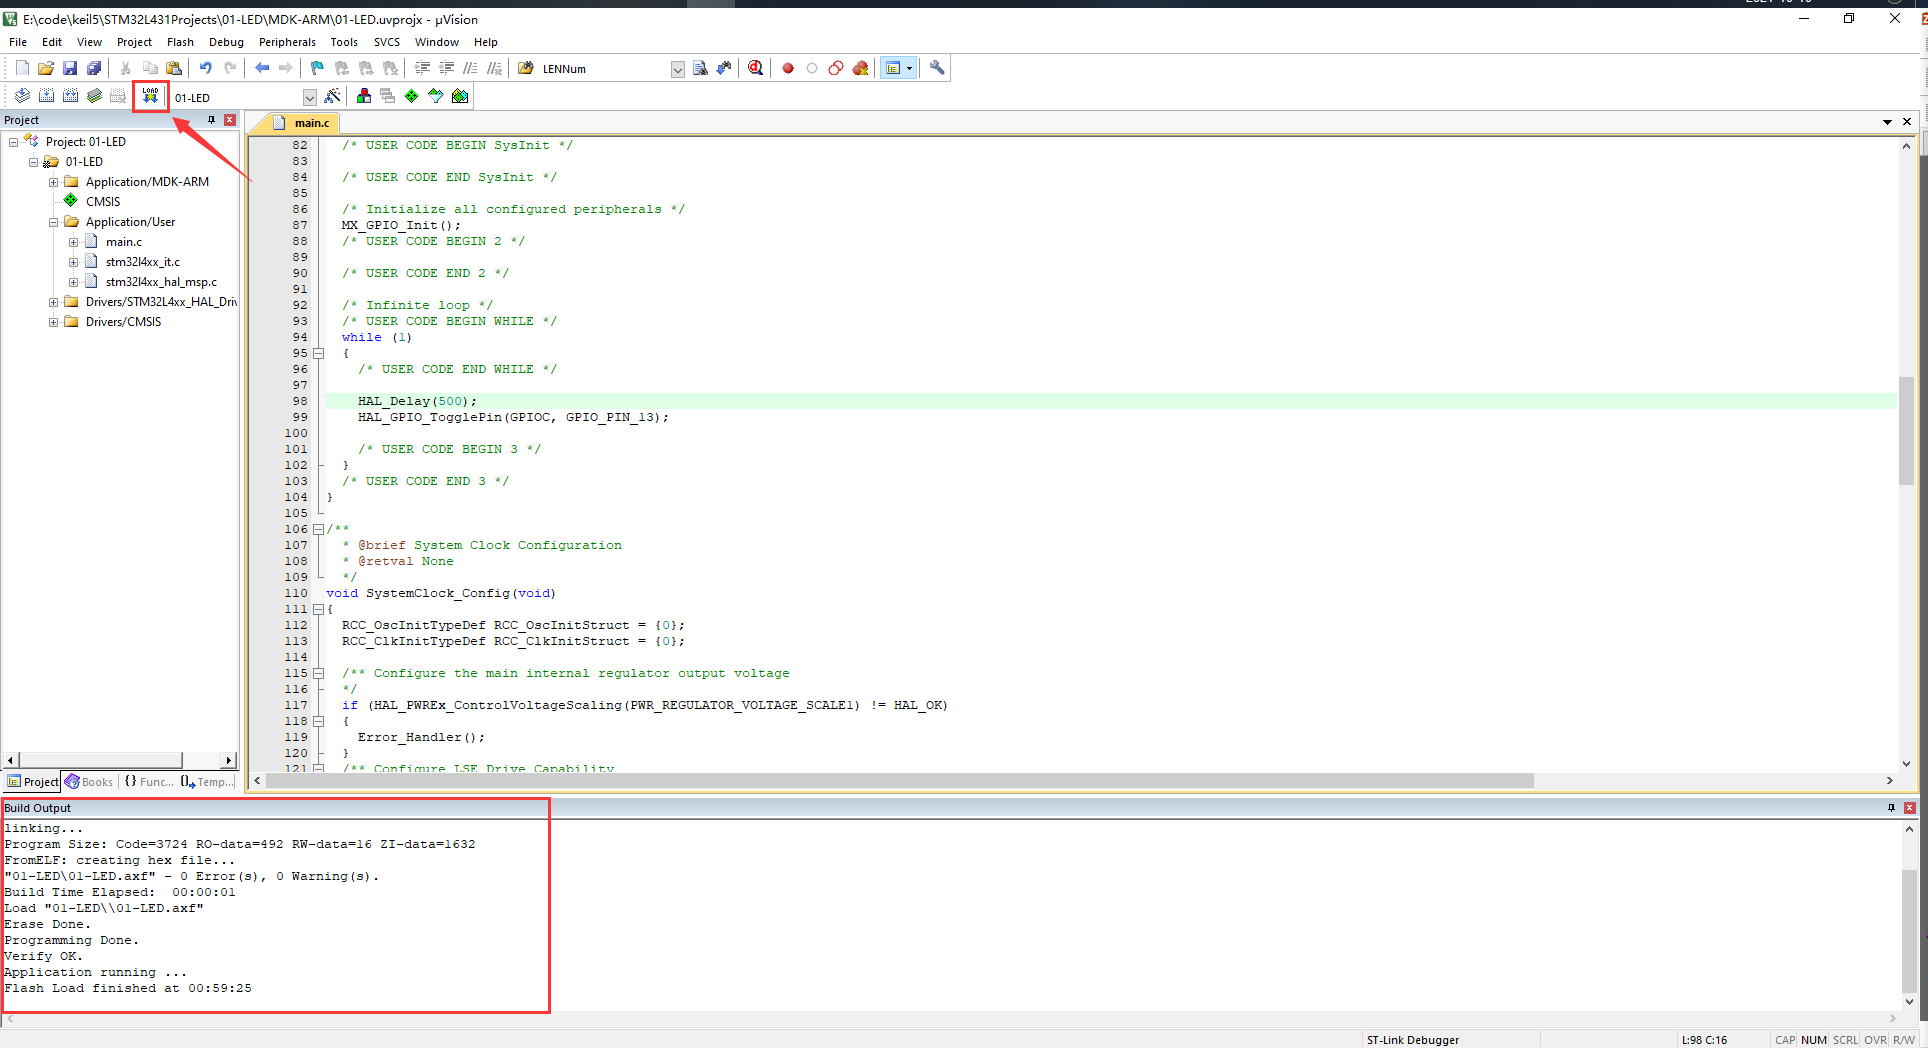The height and width of the screenshot is (1048, 1928).
Task: Translate the current file
Action: click(22, 96)
